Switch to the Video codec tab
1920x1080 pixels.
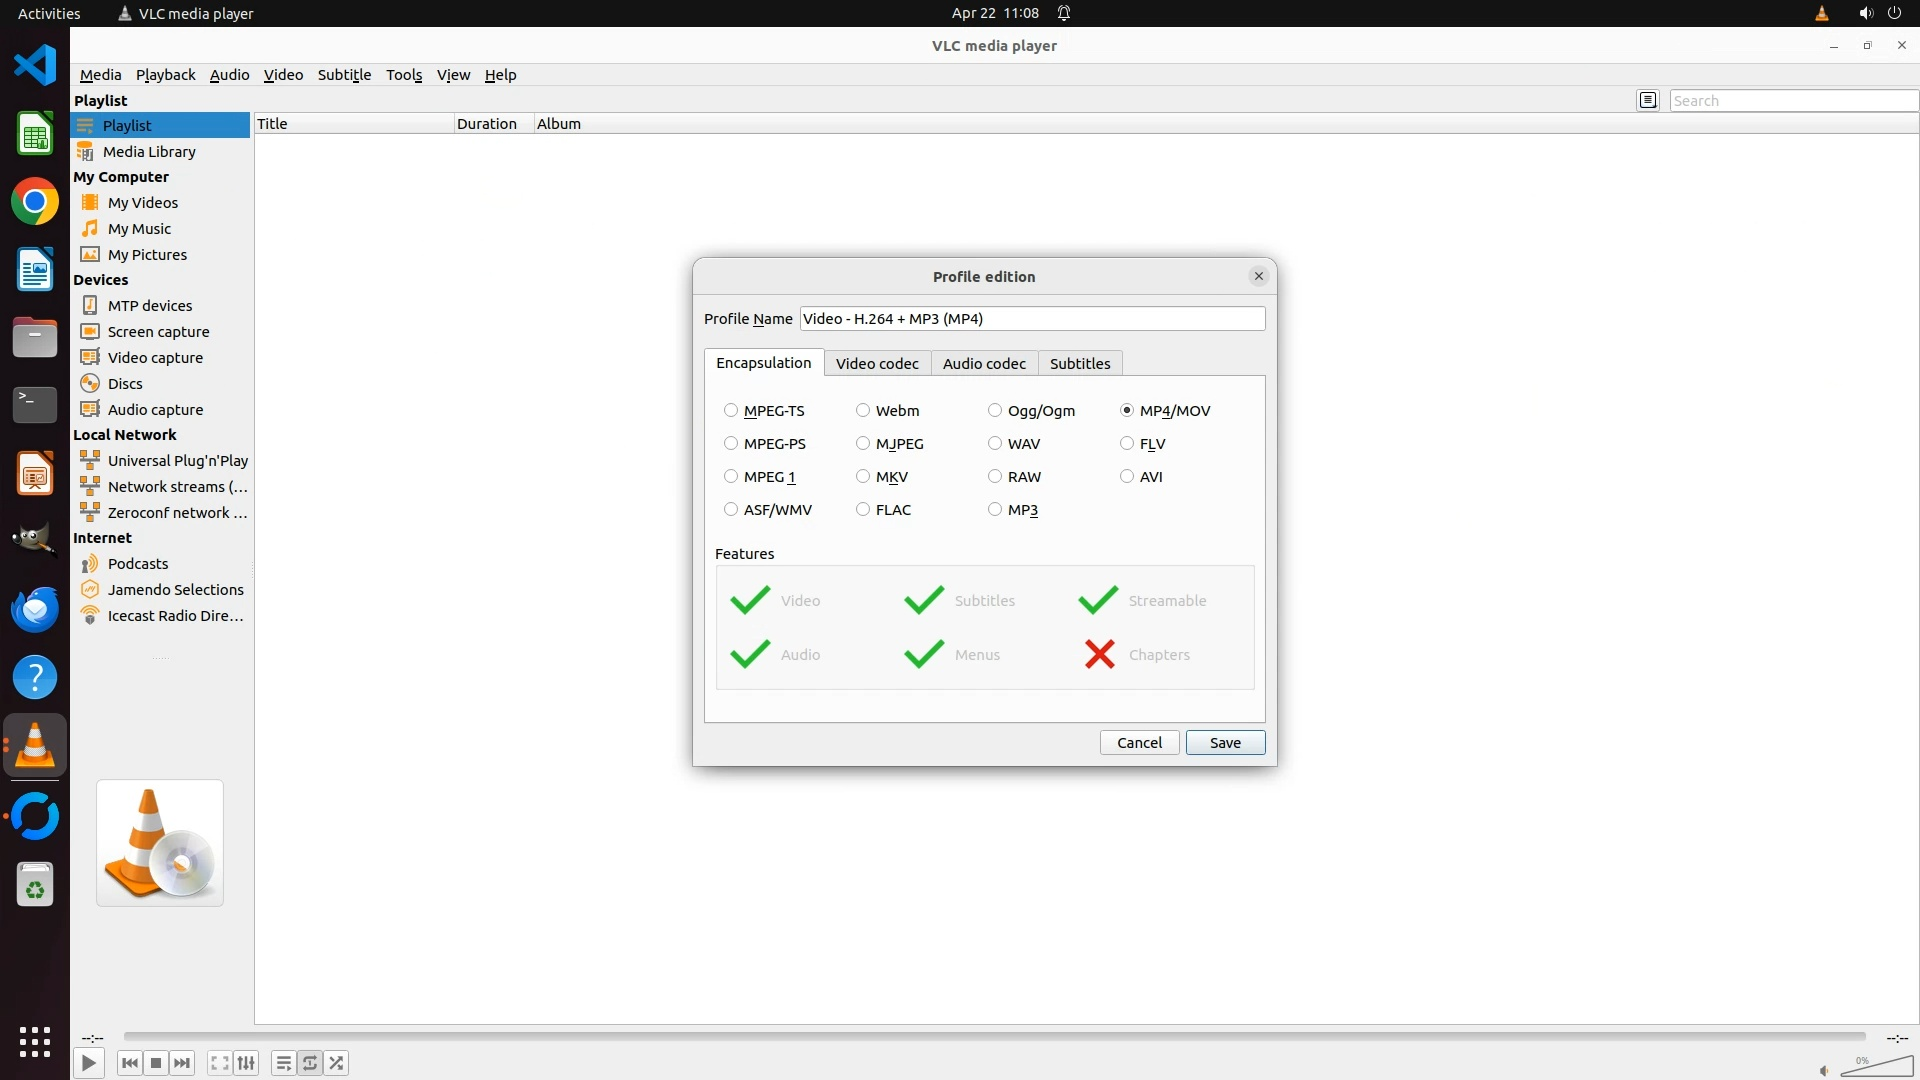(x=877, y=363)
